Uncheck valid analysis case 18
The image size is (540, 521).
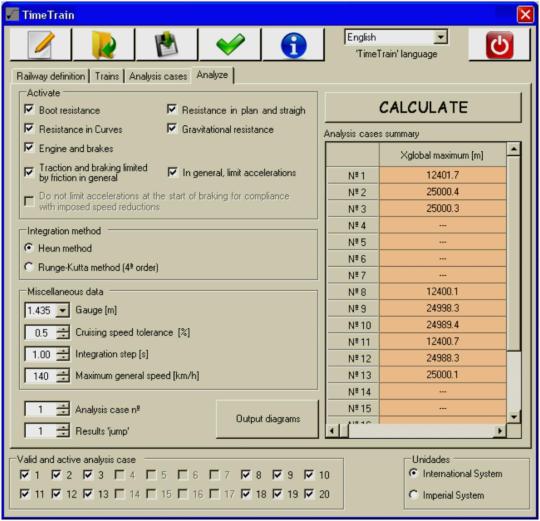(246, 494)
